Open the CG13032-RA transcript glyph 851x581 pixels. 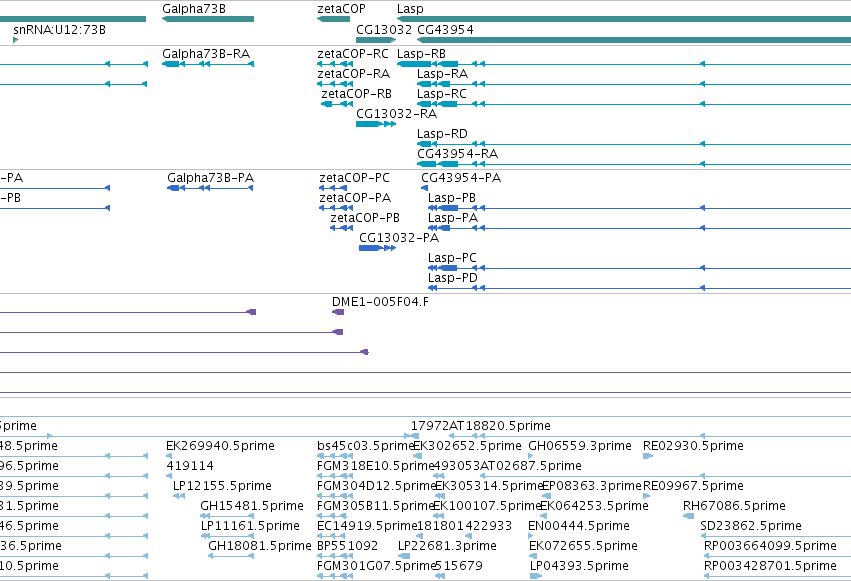pos(376,124)
